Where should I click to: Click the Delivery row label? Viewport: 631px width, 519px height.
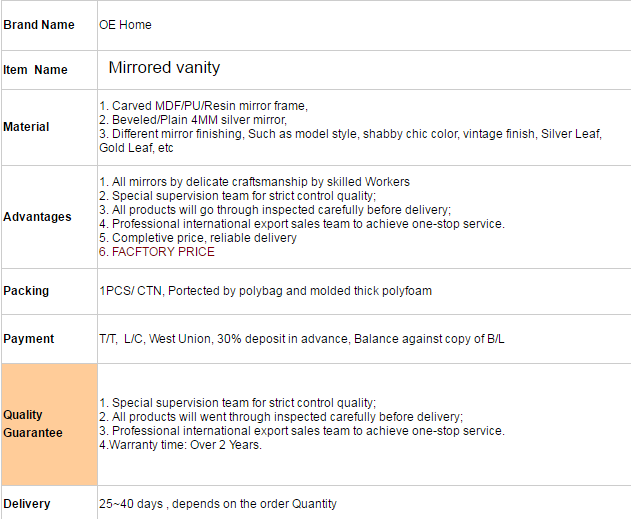coord(27,504)
